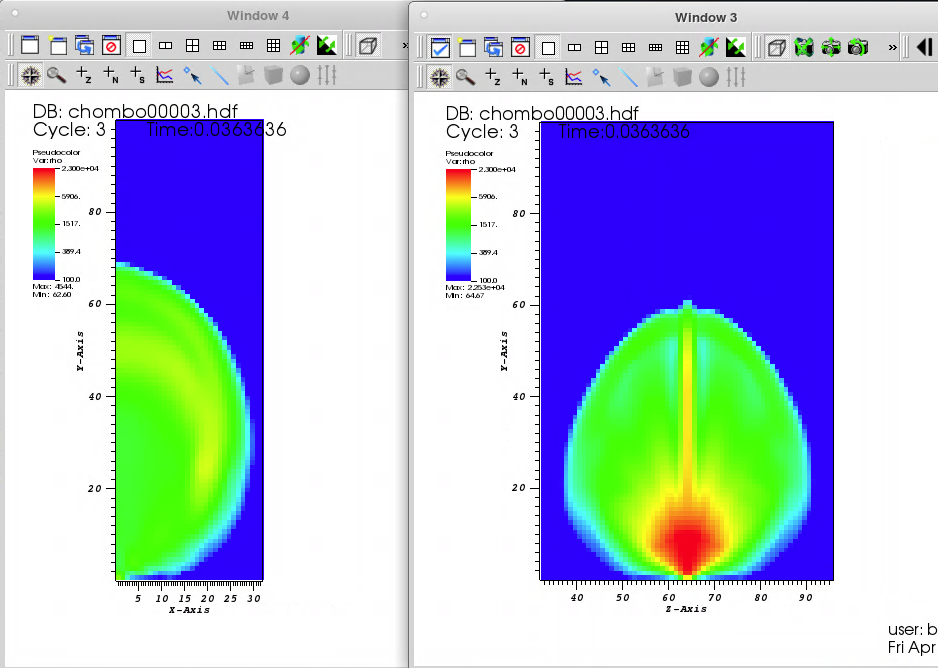Toggle perspective cube icon in Window 4
Screen dimensions: 938x668
pyautogui.click(x=368, y=45)
